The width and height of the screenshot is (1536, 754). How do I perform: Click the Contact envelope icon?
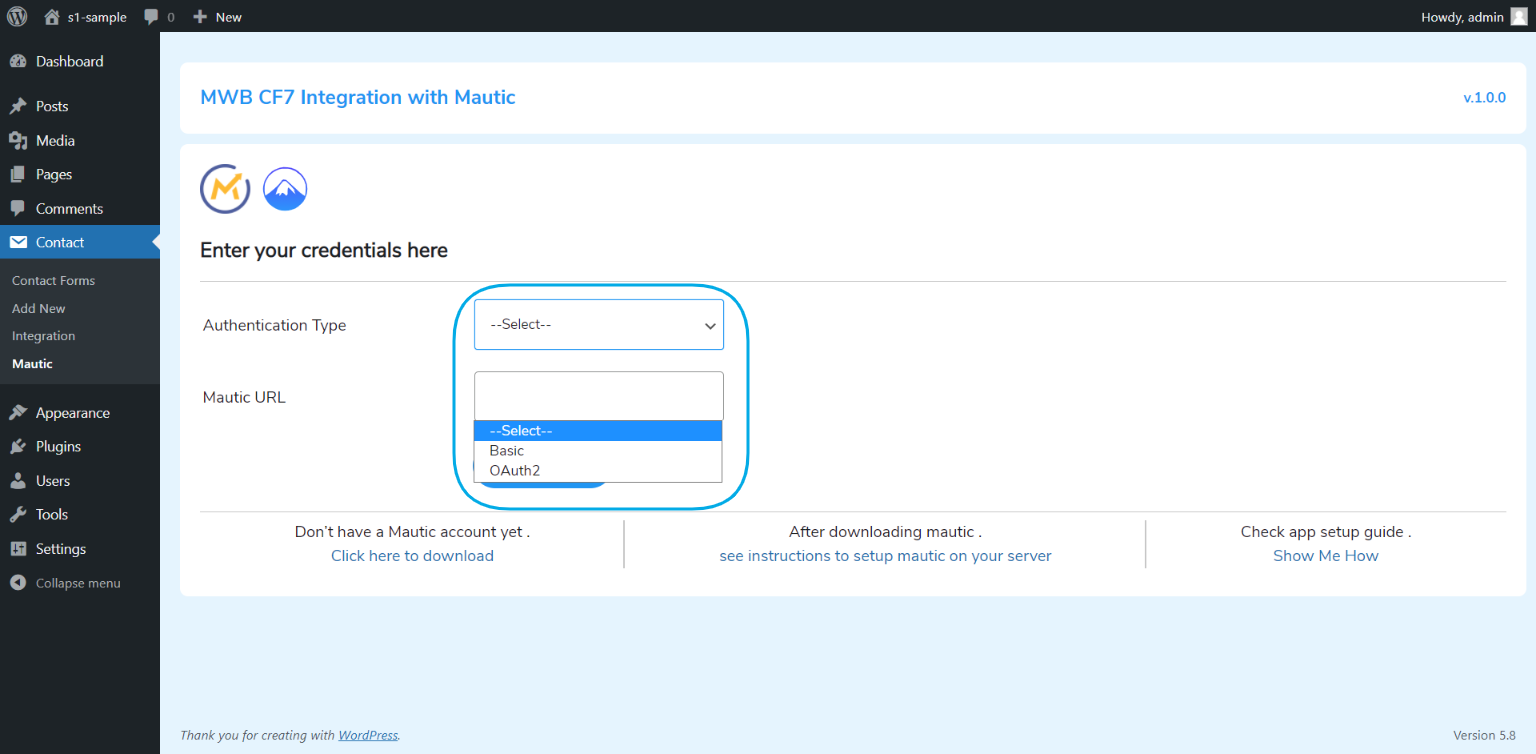(x=18, y=242)
